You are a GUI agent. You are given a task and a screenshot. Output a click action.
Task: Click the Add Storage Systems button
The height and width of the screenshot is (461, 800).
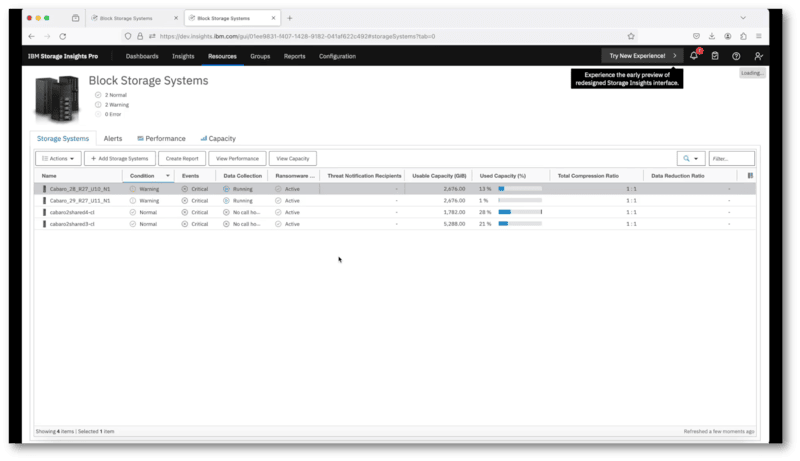[x=120, y=158]
